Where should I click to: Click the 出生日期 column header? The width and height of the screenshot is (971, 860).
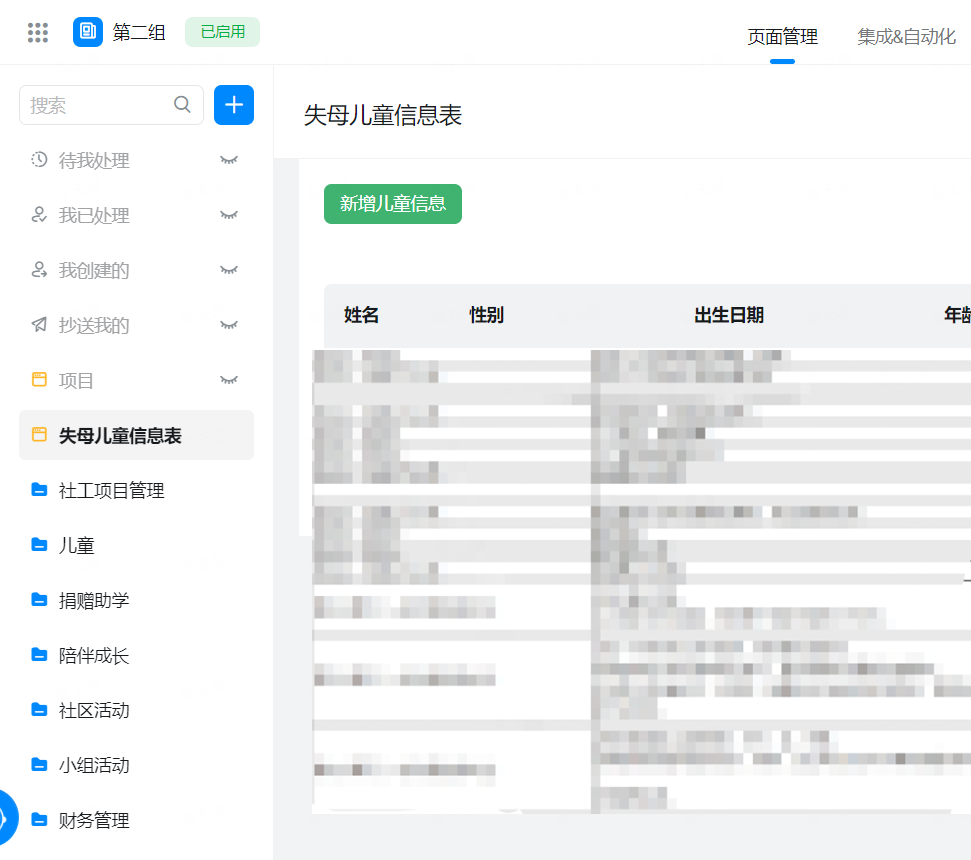[x=729, y=316]
